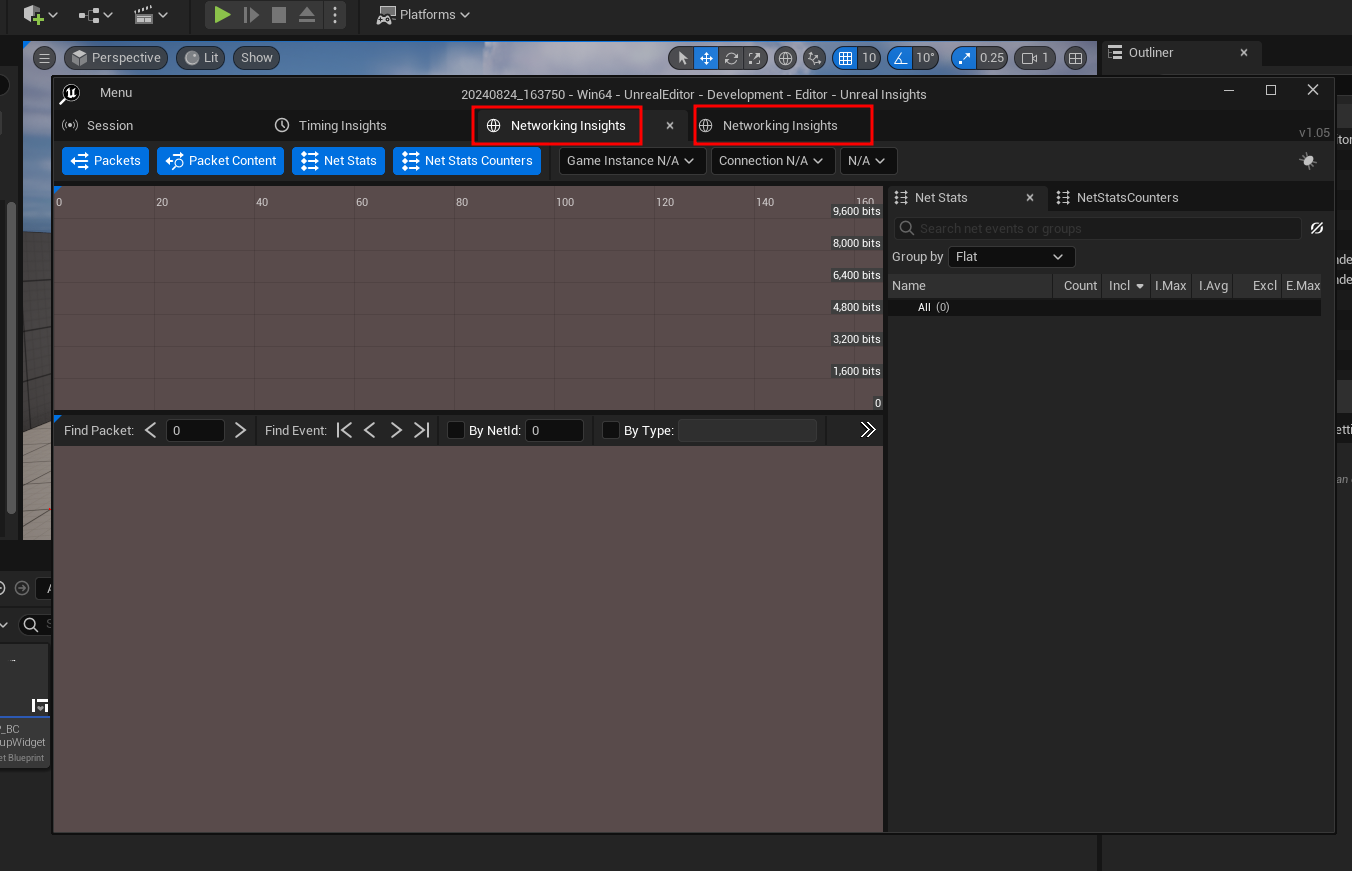Go to next event arrow
Viewport: 1352px width, 871px height.
(396, 430)
